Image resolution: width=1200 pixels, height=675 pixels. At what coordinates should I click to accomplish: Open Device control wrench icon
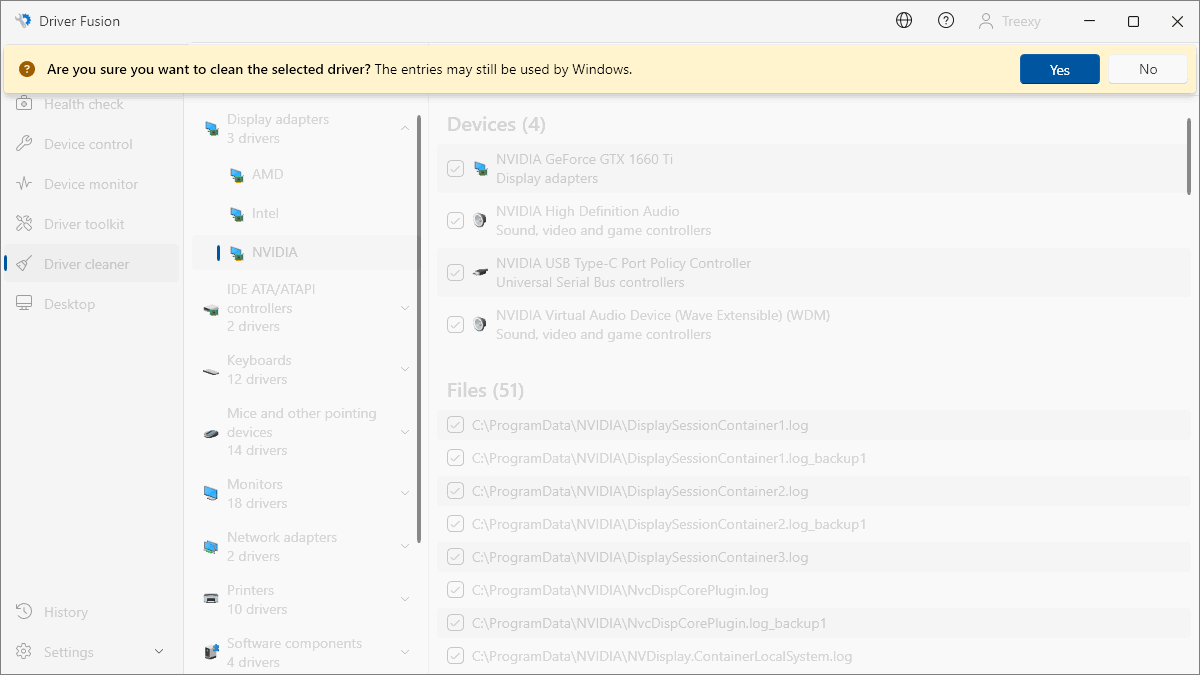click(25, 144)
